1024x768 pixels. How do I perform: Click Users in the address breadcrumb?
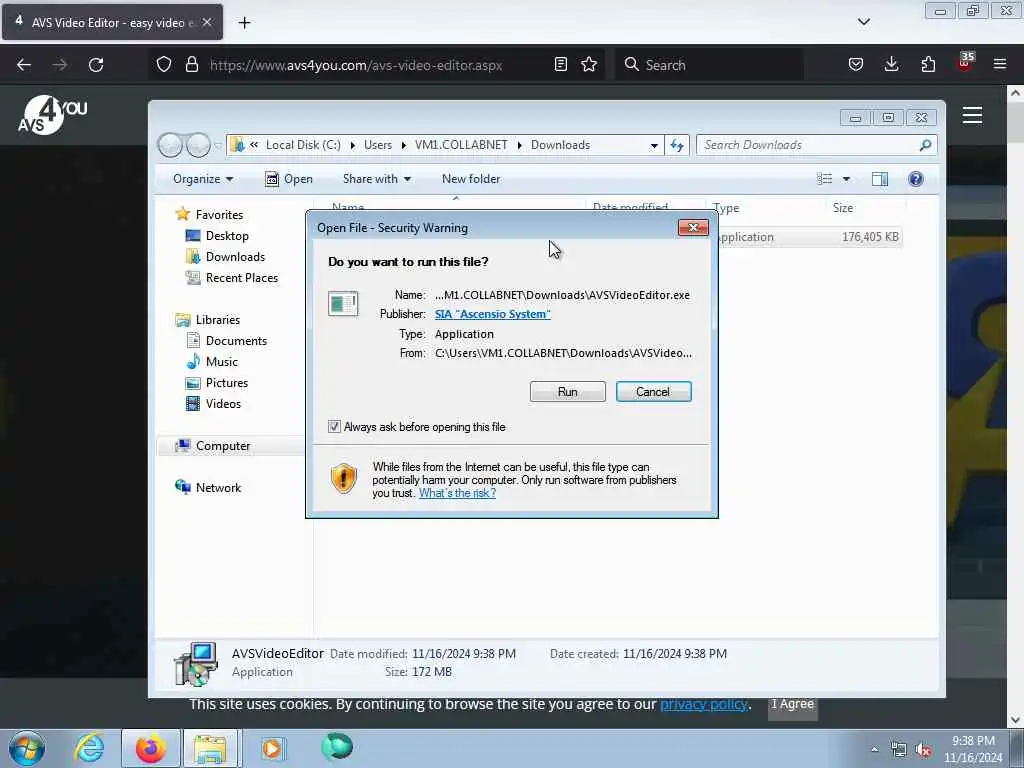378,145
